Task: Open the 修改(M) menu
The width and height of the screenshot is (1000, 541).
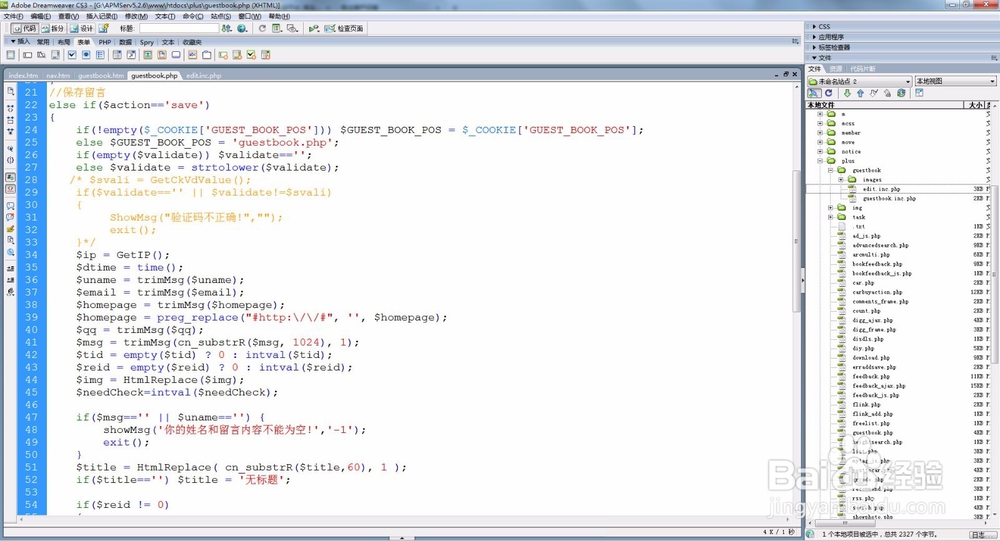Action: 136,17
